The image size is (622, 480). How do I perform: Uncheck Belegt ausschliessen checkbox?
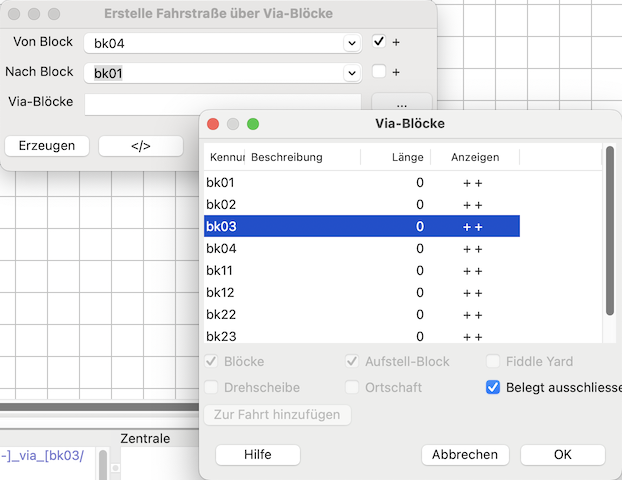[x=493, y=387]
